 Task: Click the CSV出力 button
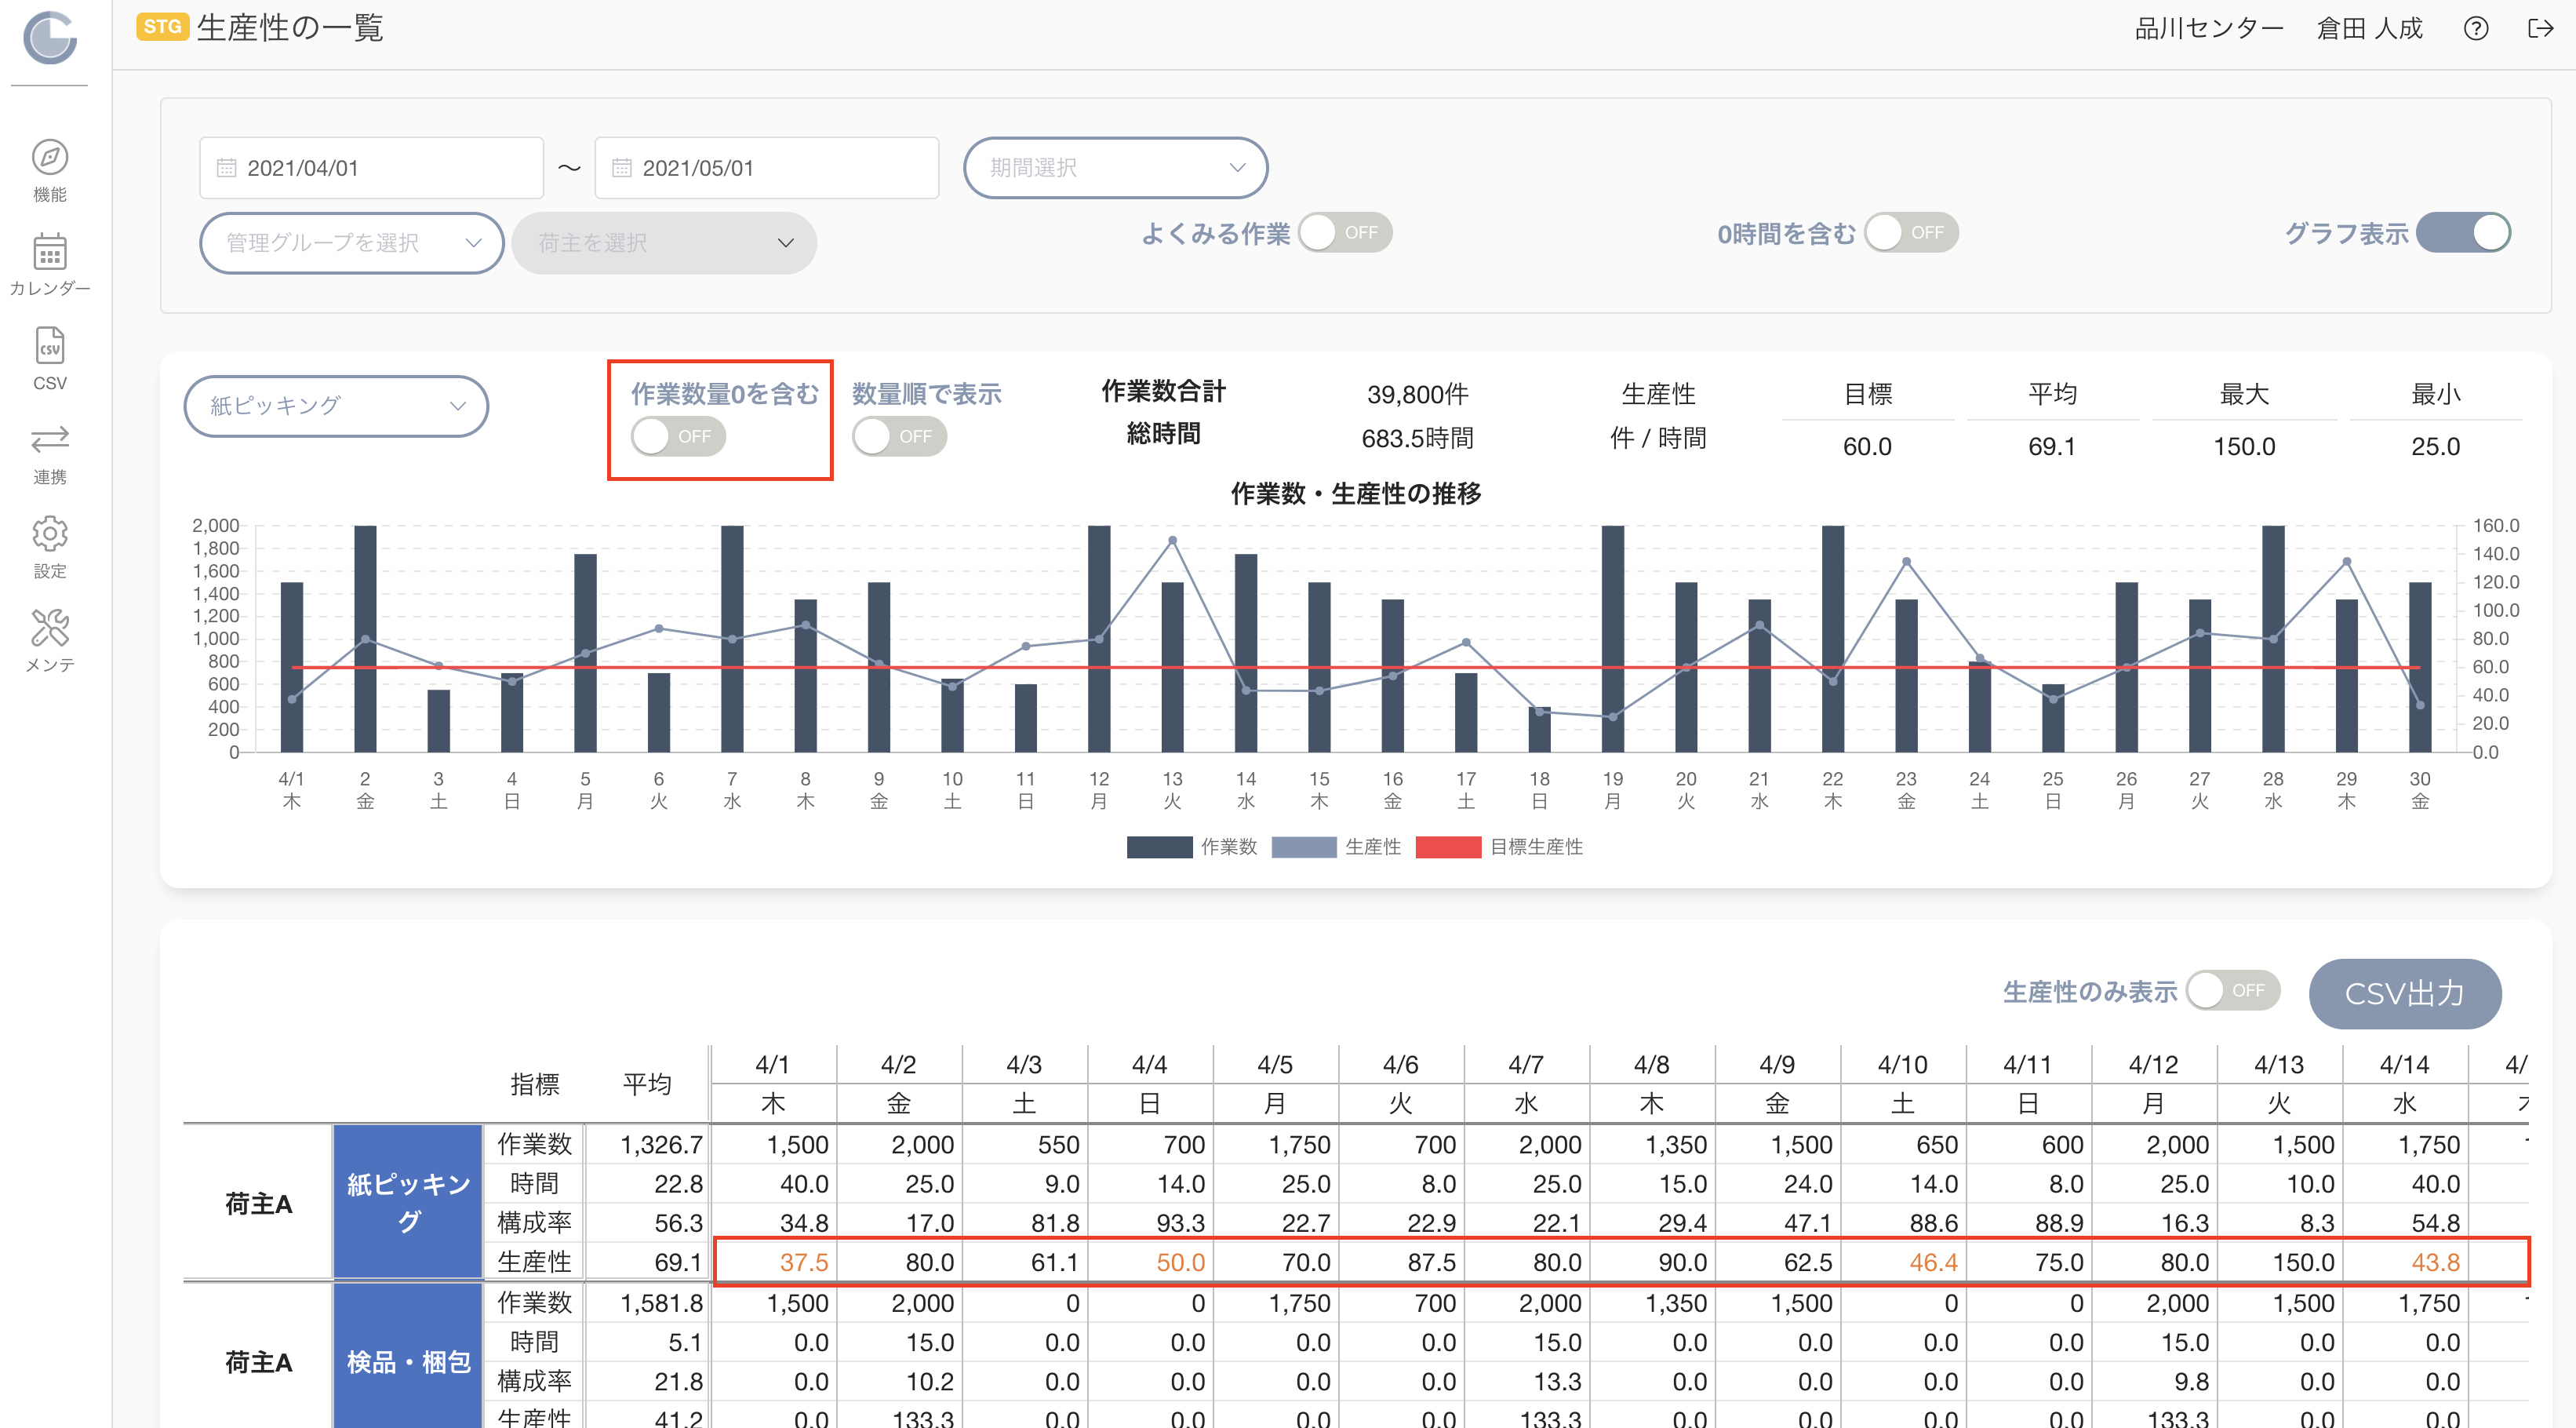pos(2404,993)
